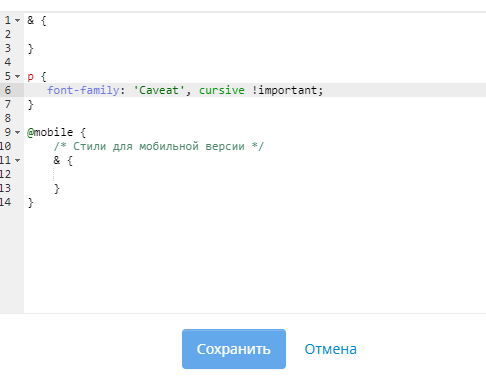This screenshot has width=486, height=391.
Task: Click the '& {' text on line 1
Action: click(37, 21)
